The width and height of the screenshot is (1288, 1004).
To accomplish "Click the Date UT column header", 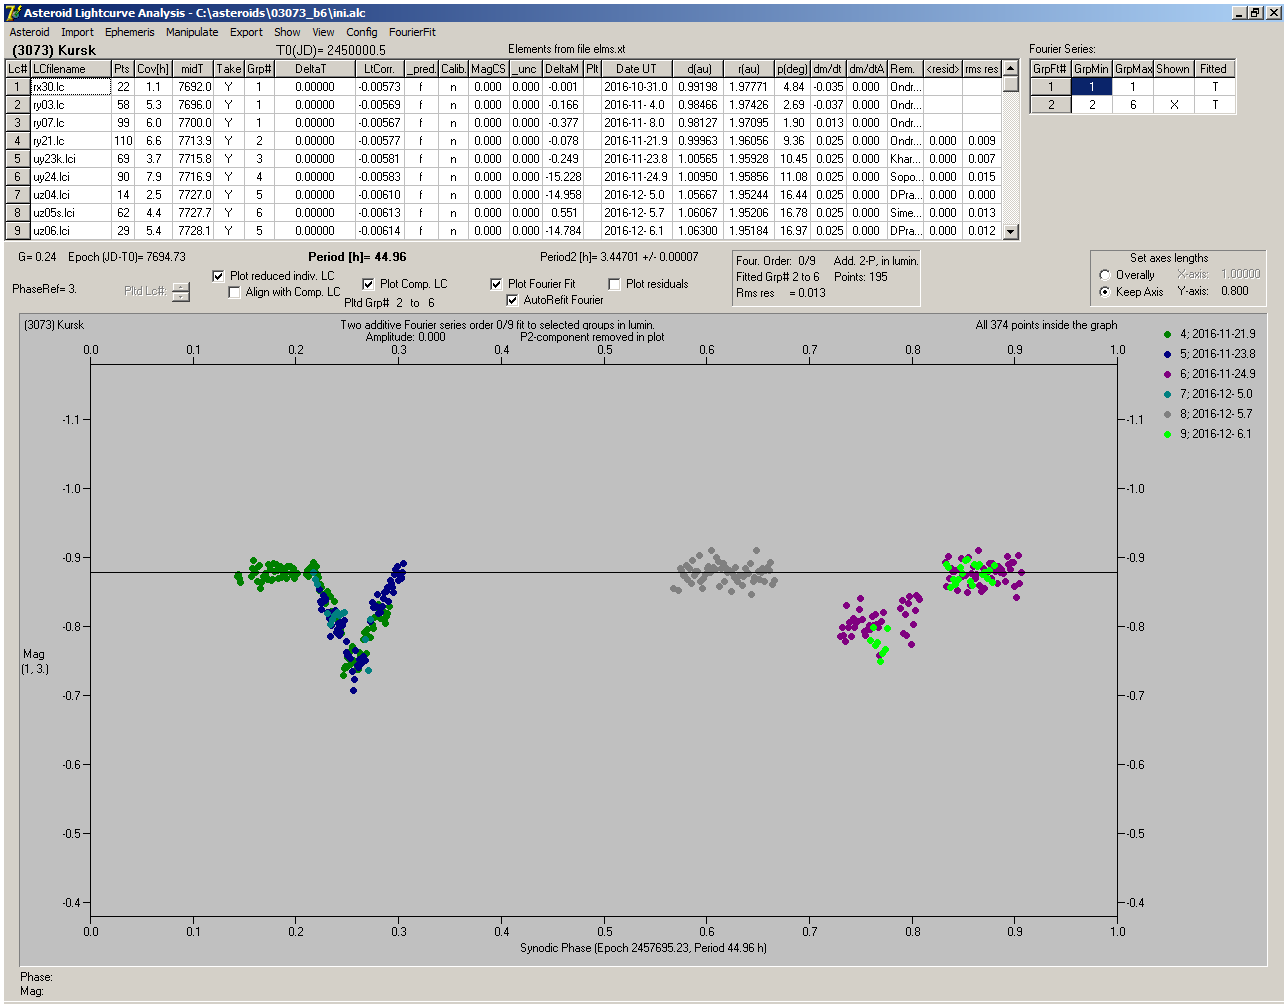I will coord(636,69).
